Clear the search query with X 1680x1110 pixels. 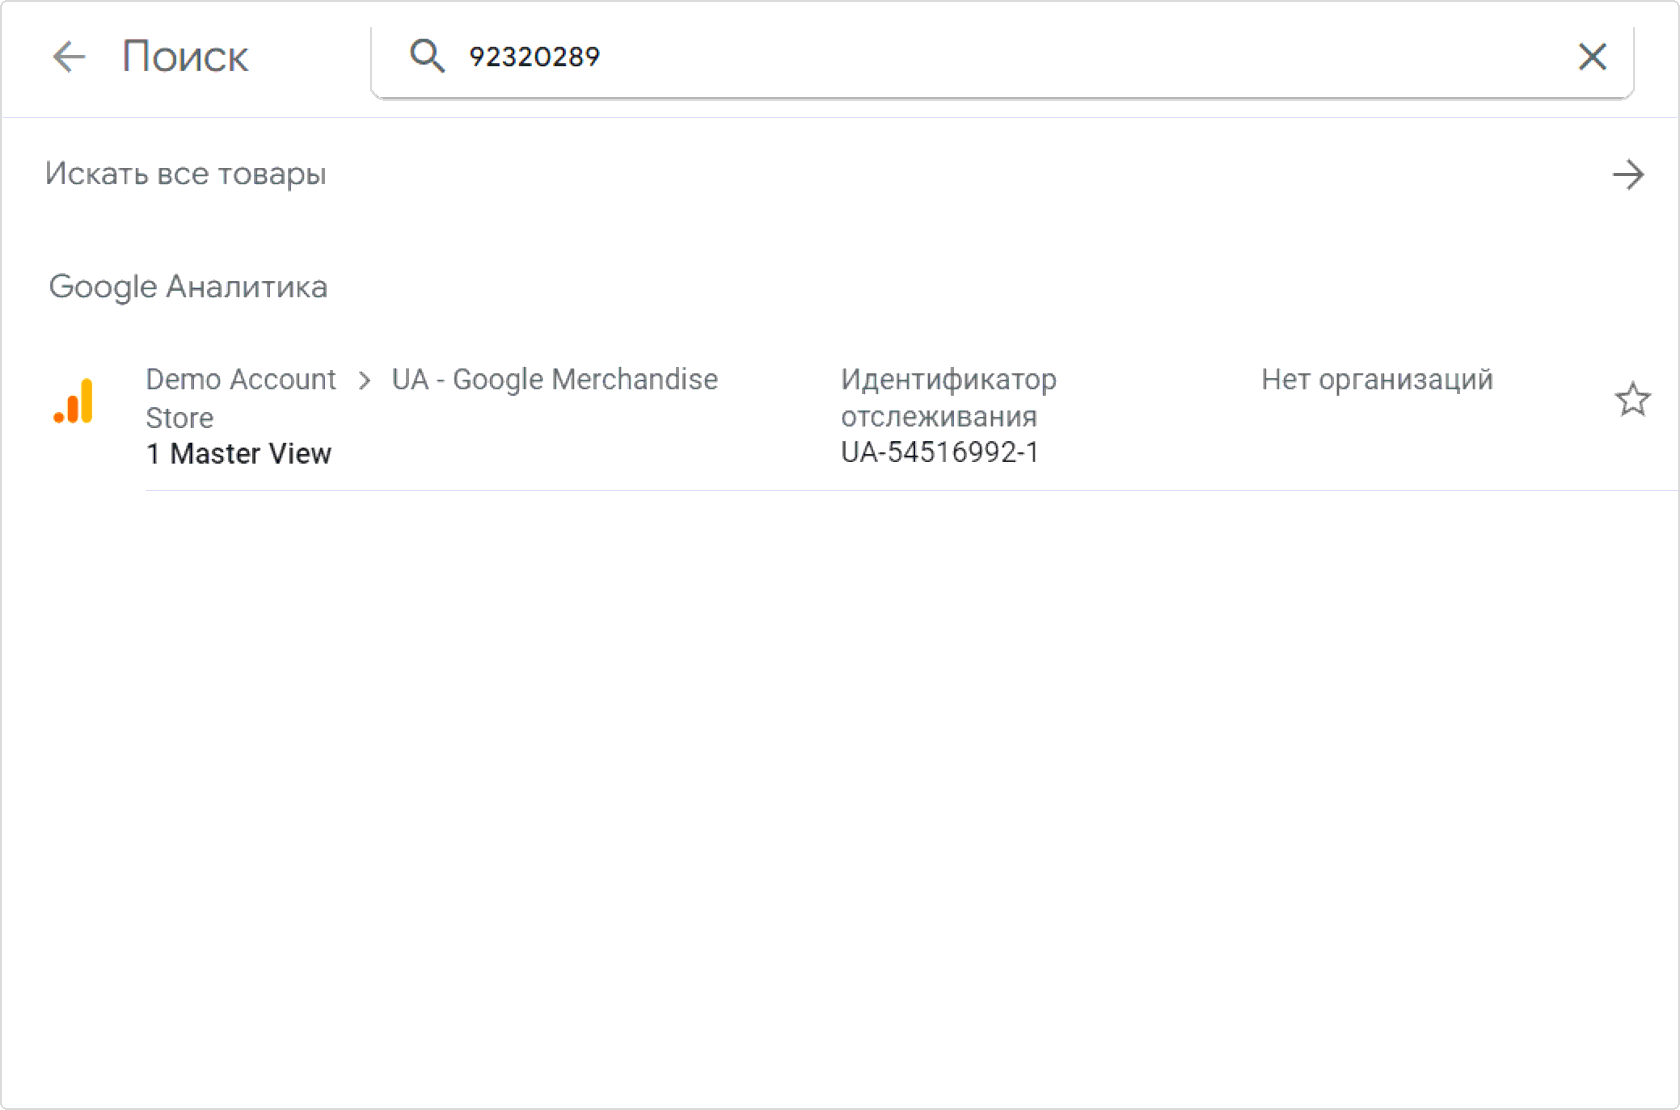pyautogui.click(x=1592, y=57)
